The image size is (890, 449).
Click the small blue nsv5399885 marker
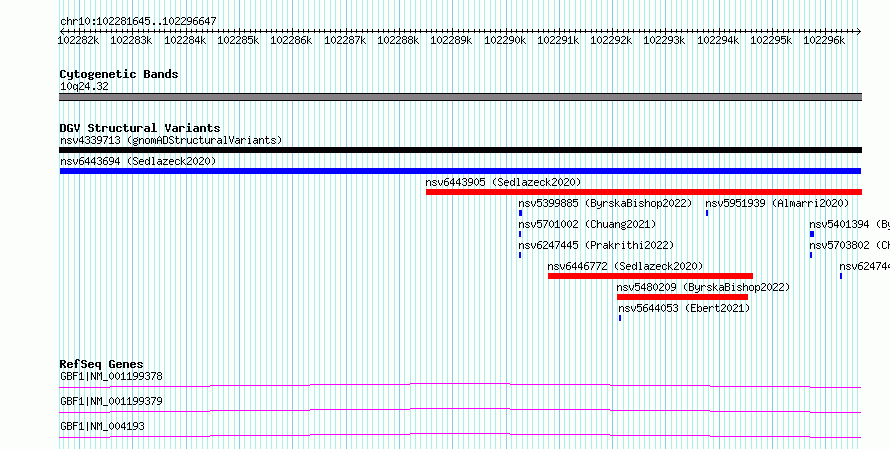click(520, 213)
